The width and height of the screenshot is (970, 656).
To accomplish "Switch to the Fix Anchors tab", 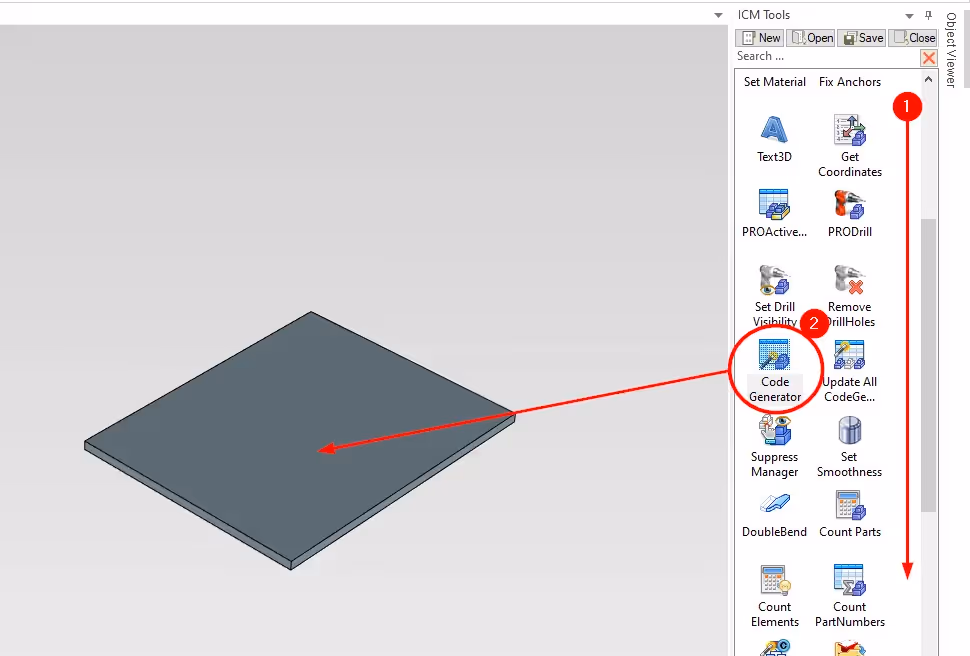I will 849,81.
